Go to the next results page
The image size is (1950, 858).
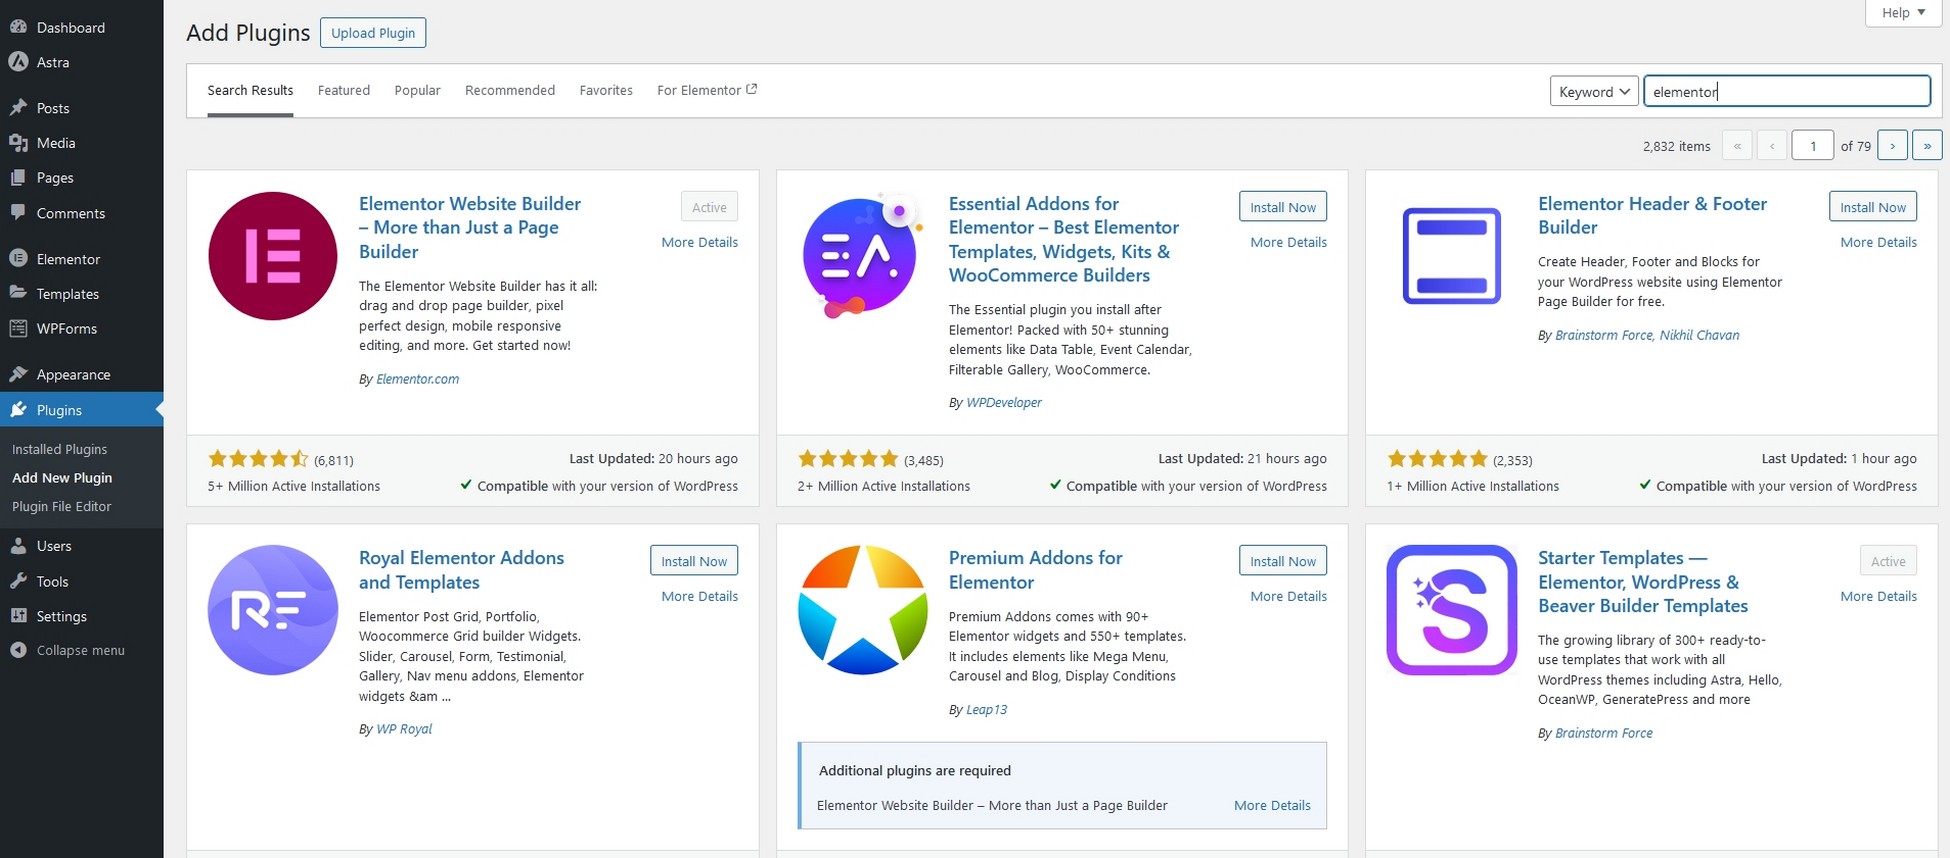(x=1892, y=145)
